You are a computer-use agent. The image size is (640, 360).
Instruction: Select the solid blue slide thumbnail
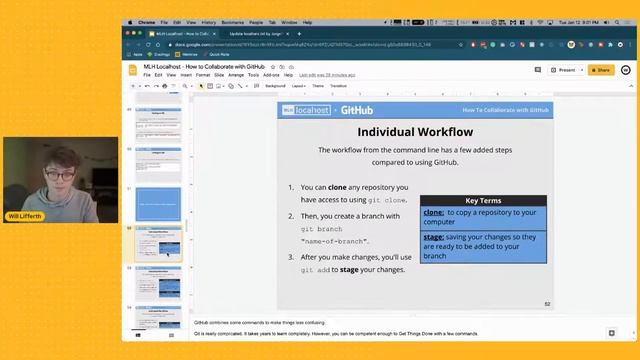point(158,204)
